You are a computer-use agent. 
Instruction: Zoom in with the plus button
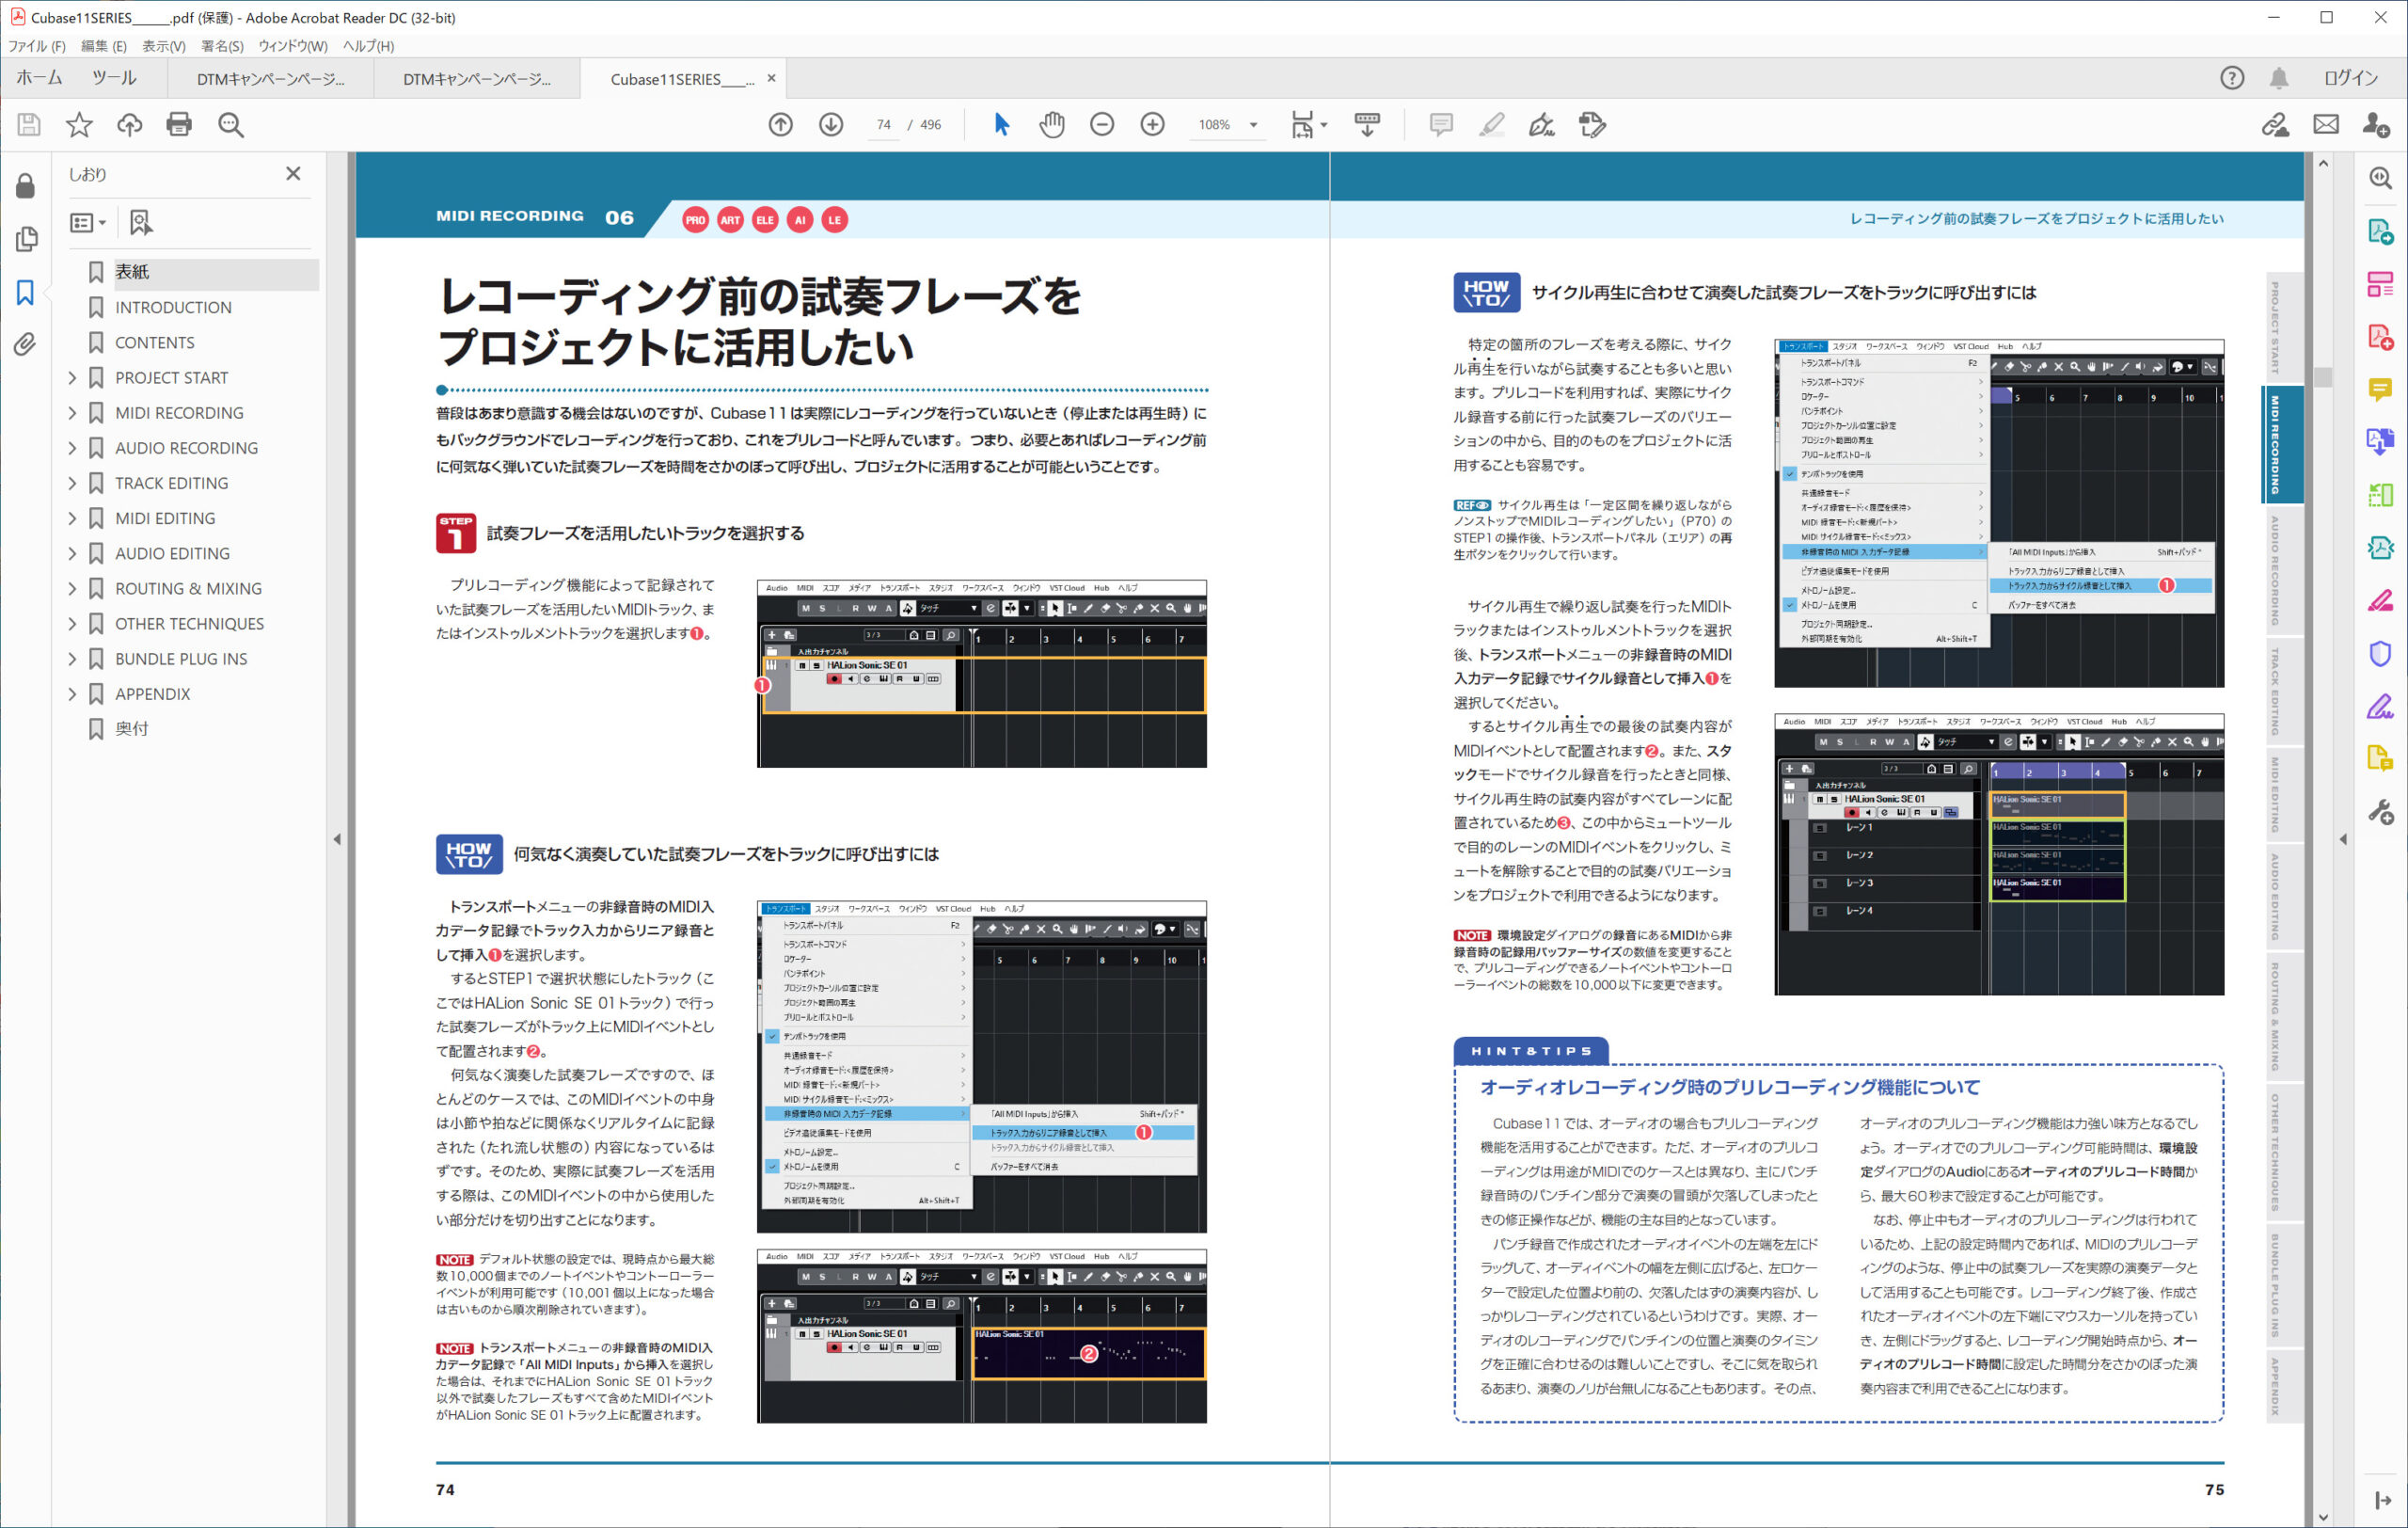pos(1152,125)
